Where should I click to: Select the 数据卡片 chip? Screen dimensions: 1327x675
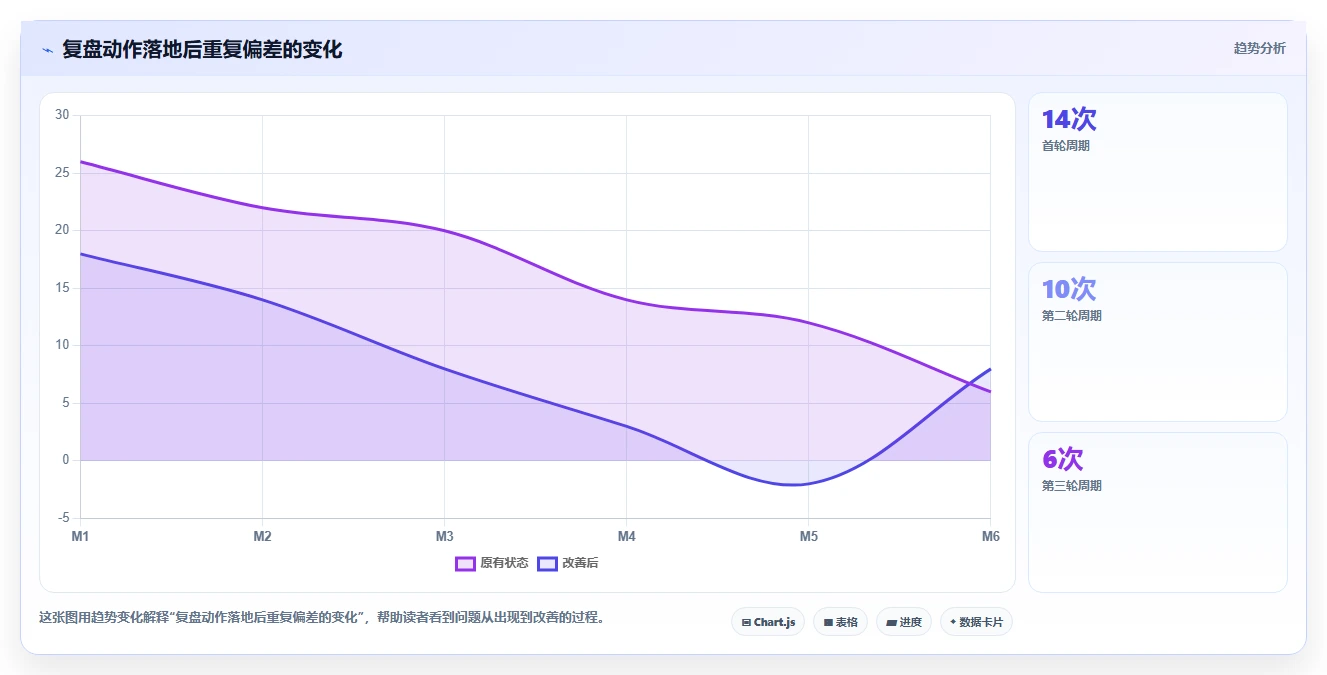pyautogui.click(x=977, y=622)
